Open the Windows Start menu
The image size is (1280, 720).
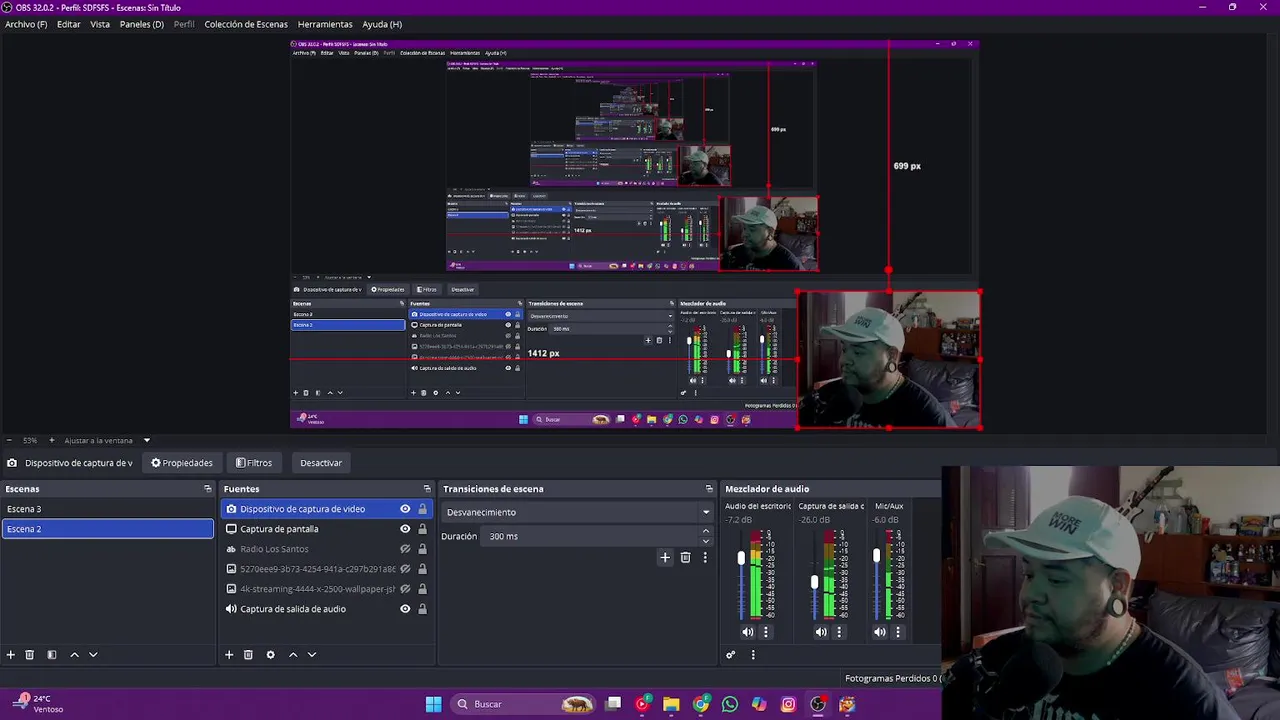click(x=433, y=704)
